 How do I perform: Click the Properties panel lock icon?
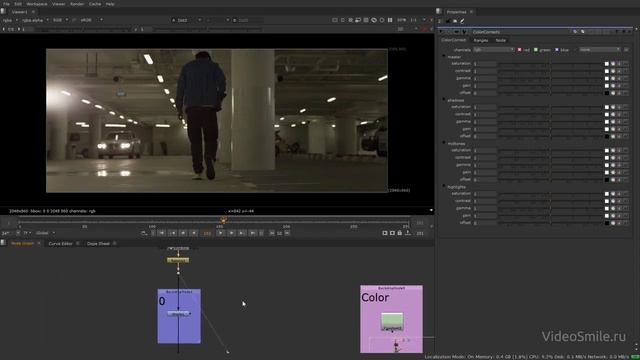pyautogui.click(x=448, y=21)
